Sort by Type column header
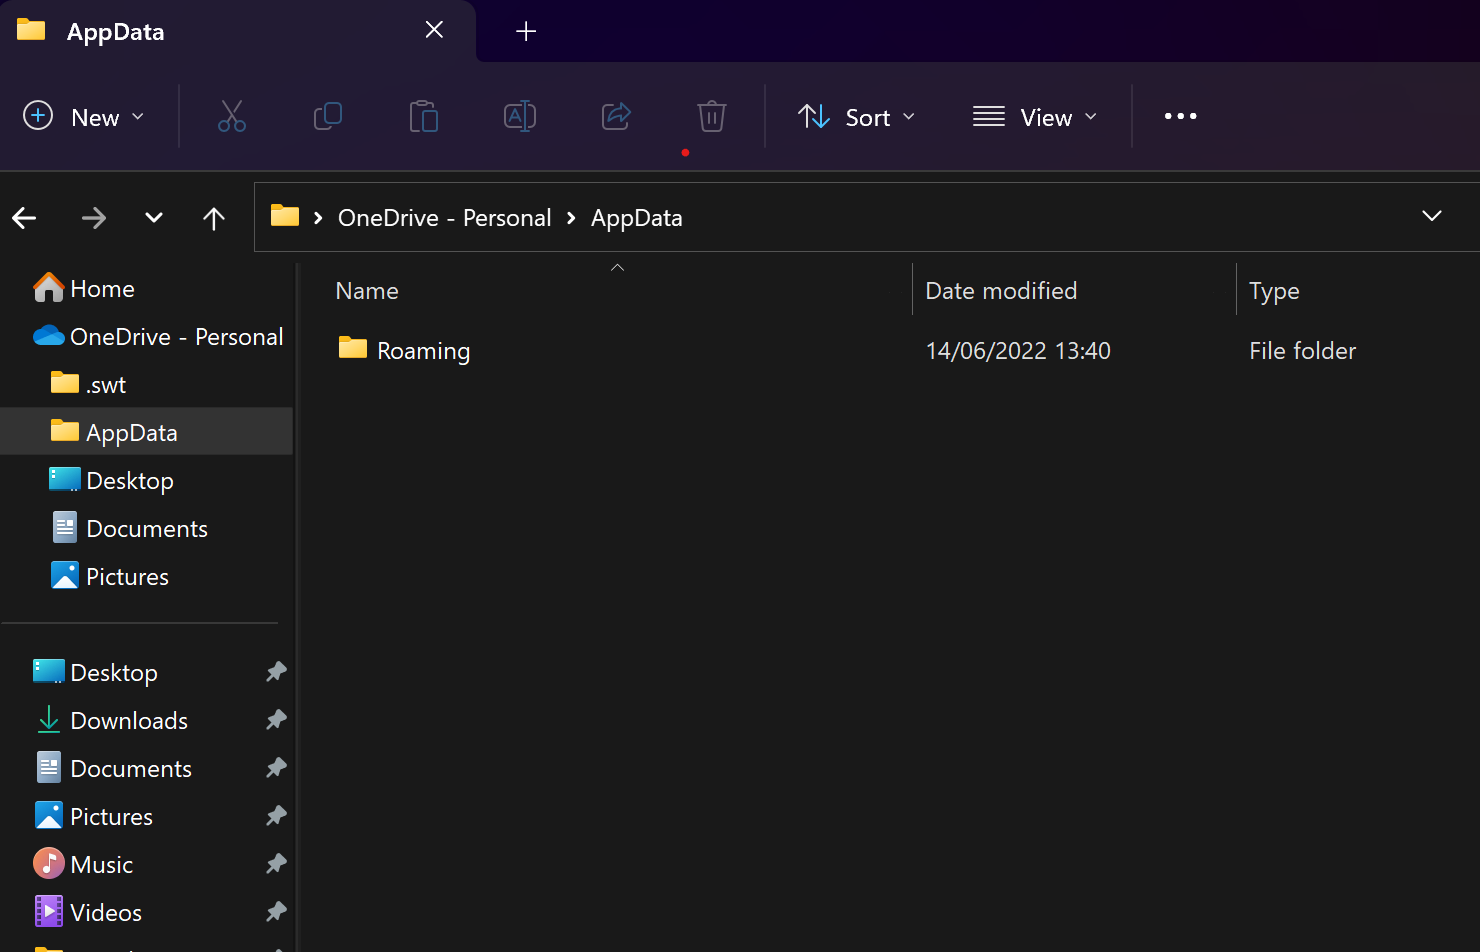The width and height of the screenshot is (1480, 952). click(1274, 291)
